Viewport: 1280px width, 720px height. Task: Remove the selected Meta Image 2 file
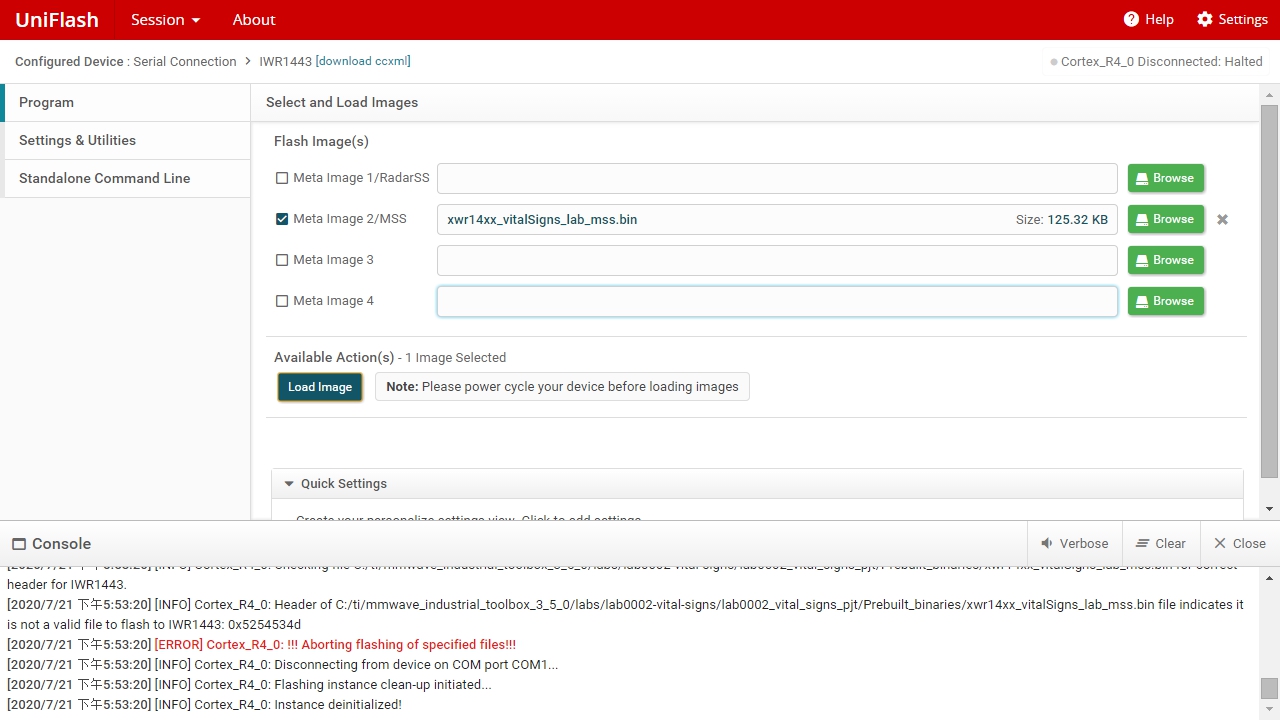click(x=1222, y=220)
